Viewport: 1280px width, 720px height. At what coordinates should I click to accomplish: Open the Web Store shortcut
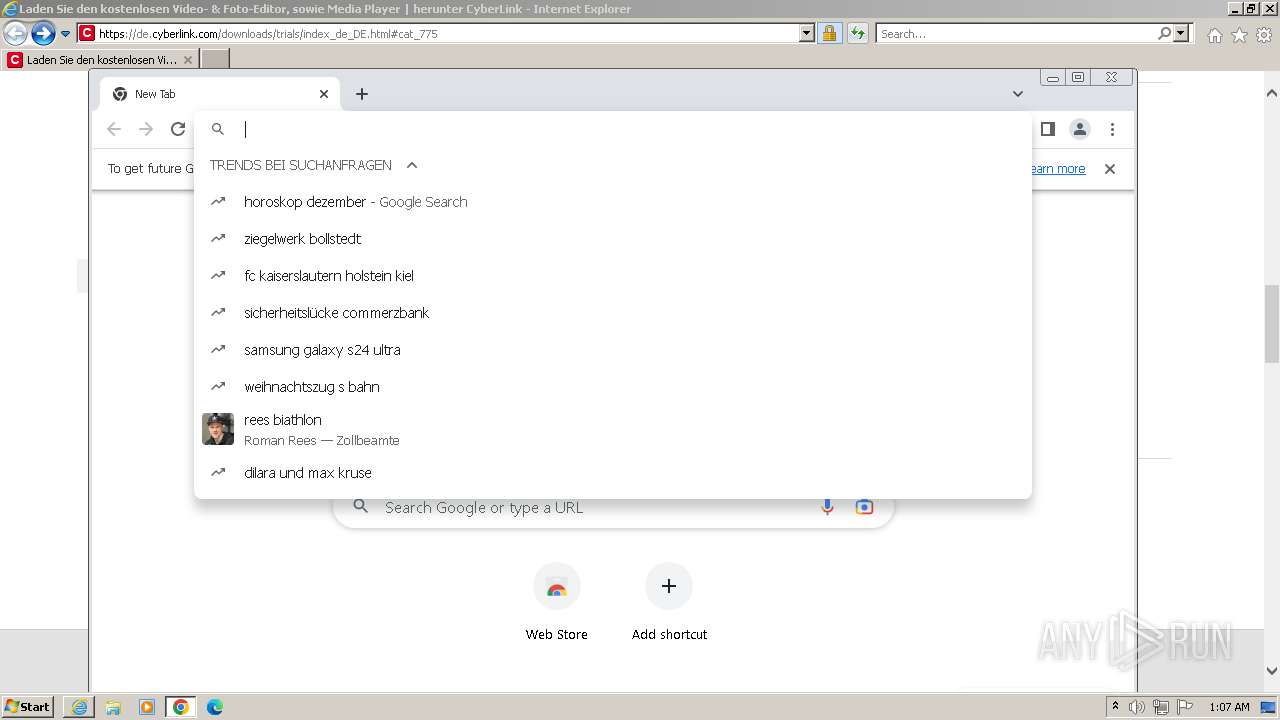click(557, 602)
